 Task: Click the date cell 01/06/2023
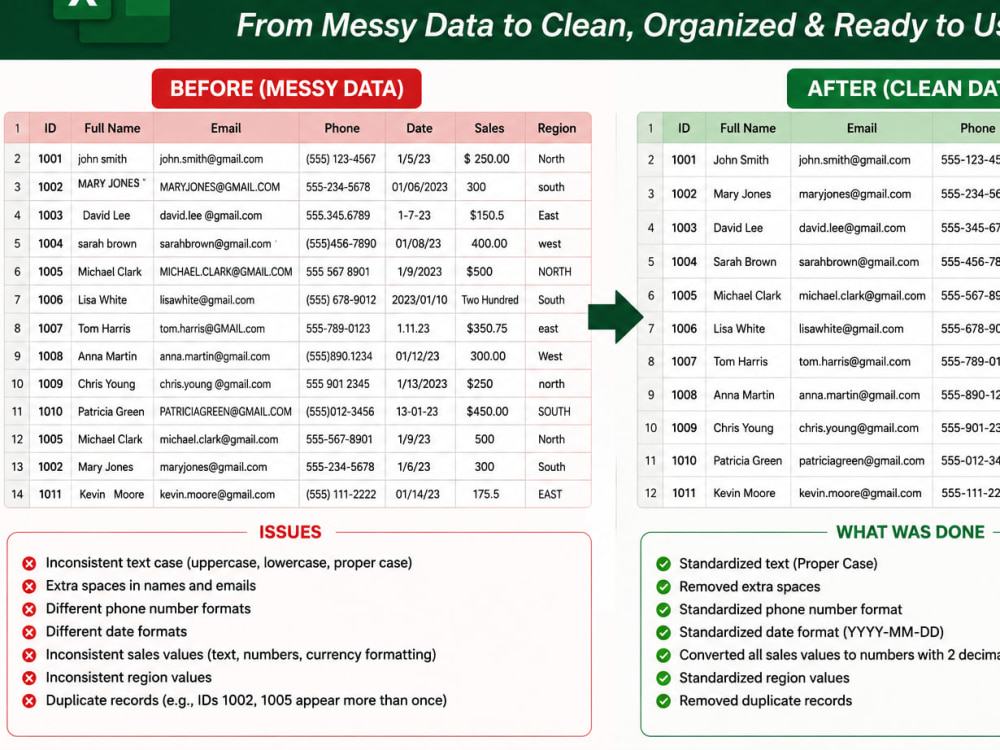tap(420, 187)
